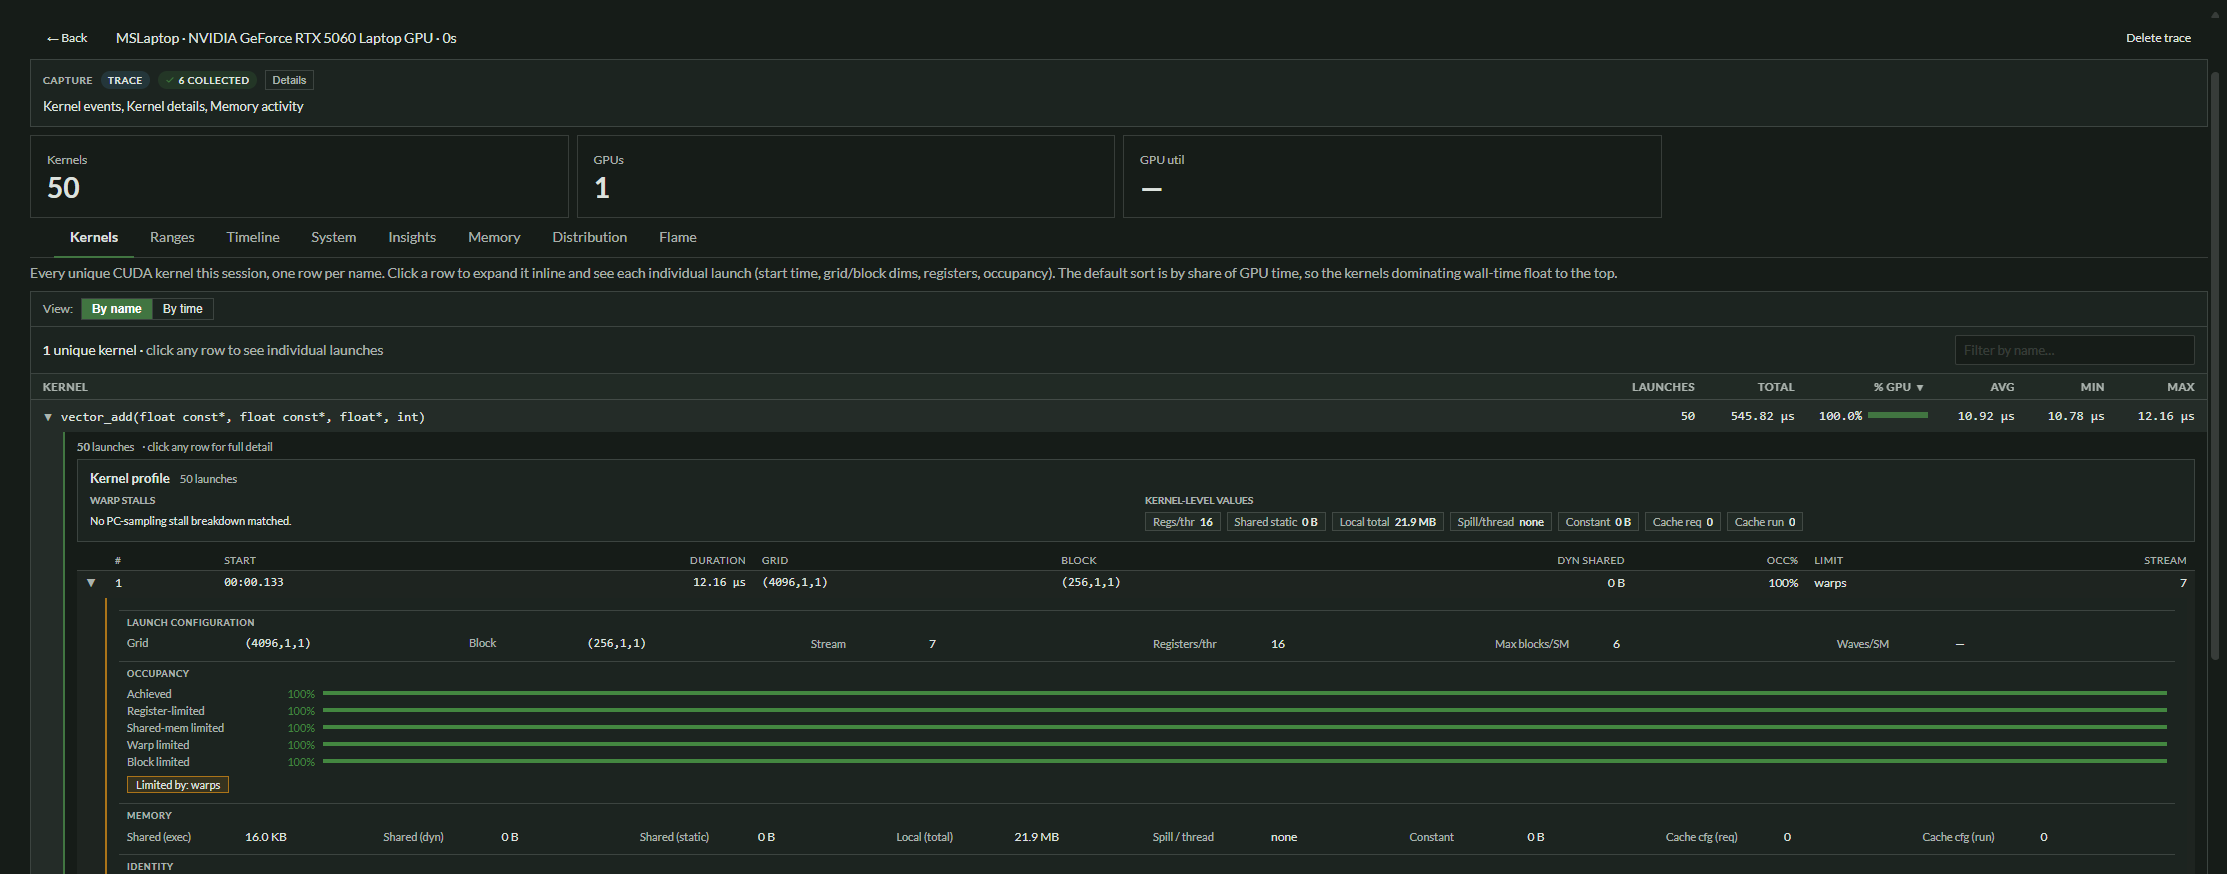Click the grid (4096,1,1) cell in launch row
This screenshot has height=874, width=2227.
tap(795, 582)
